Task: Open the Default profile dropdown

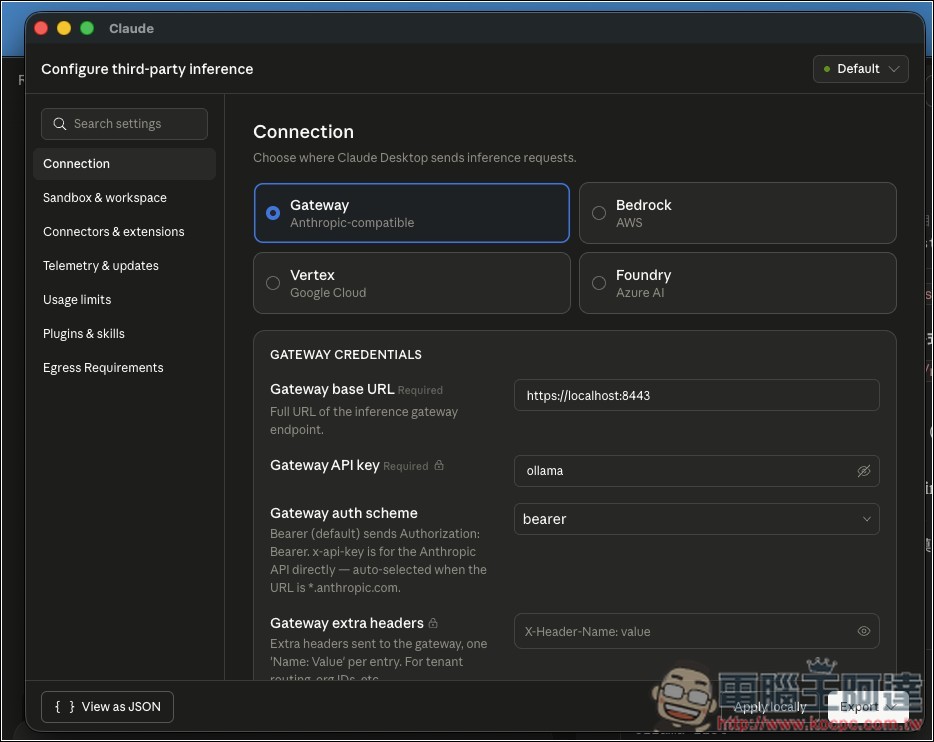Action: [860, 69]
